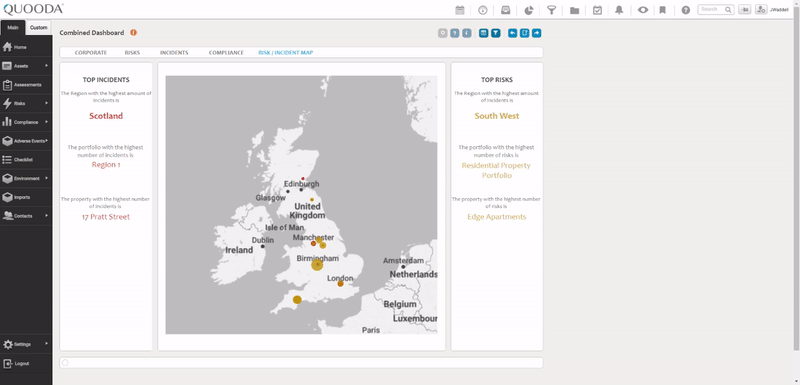Click the large yellow marker near Birmingham
This screenshot has height=385, width=800.
(317, 265)
